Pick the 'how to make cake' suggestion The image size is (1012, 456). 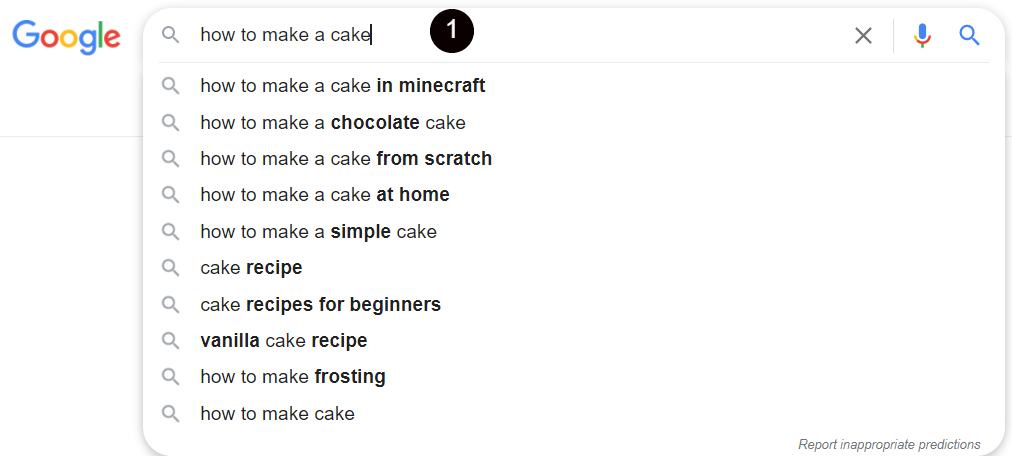pos(573,413)
